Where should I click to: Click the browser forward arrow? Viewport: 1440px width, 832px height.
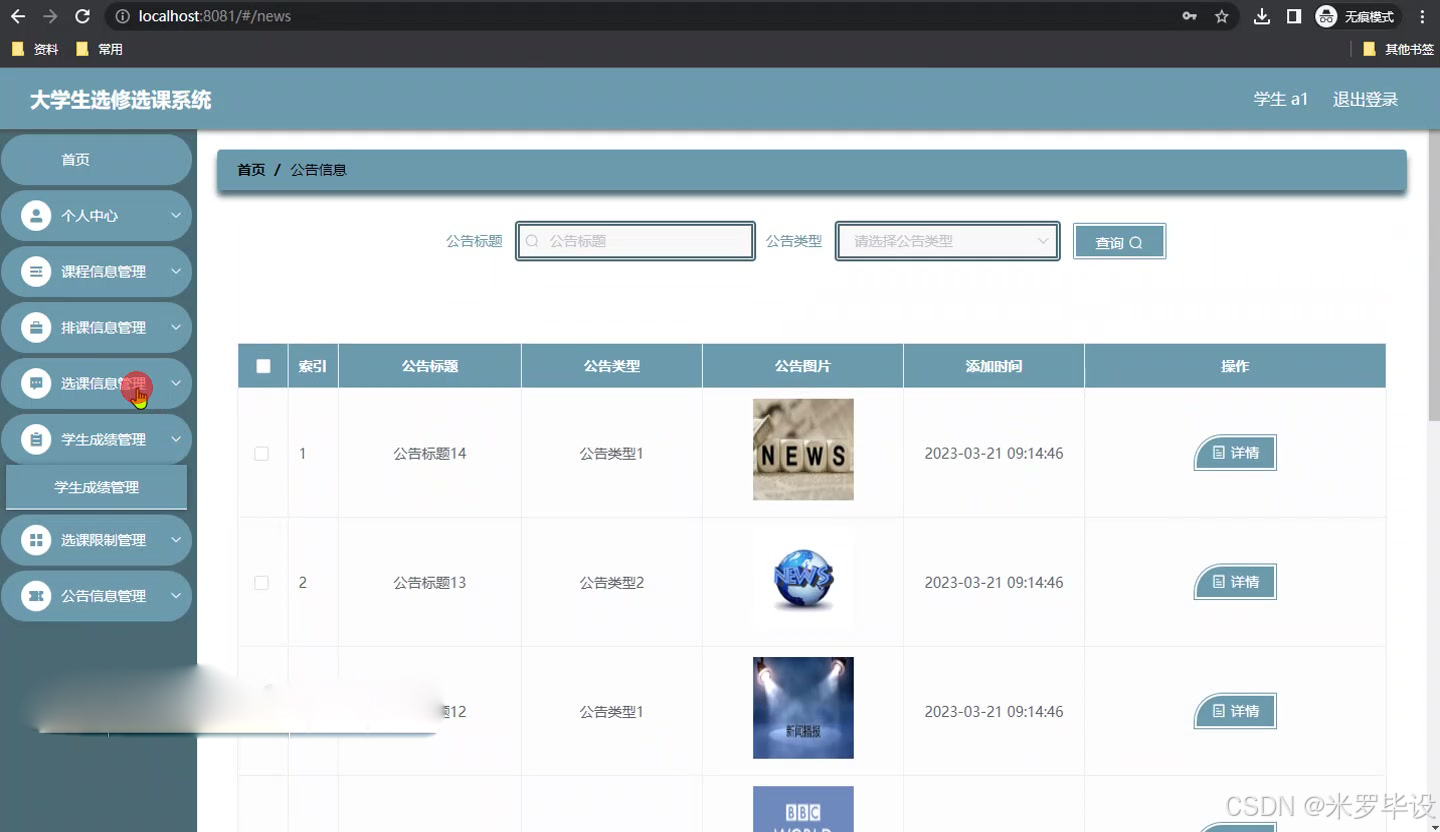[50, 16]
